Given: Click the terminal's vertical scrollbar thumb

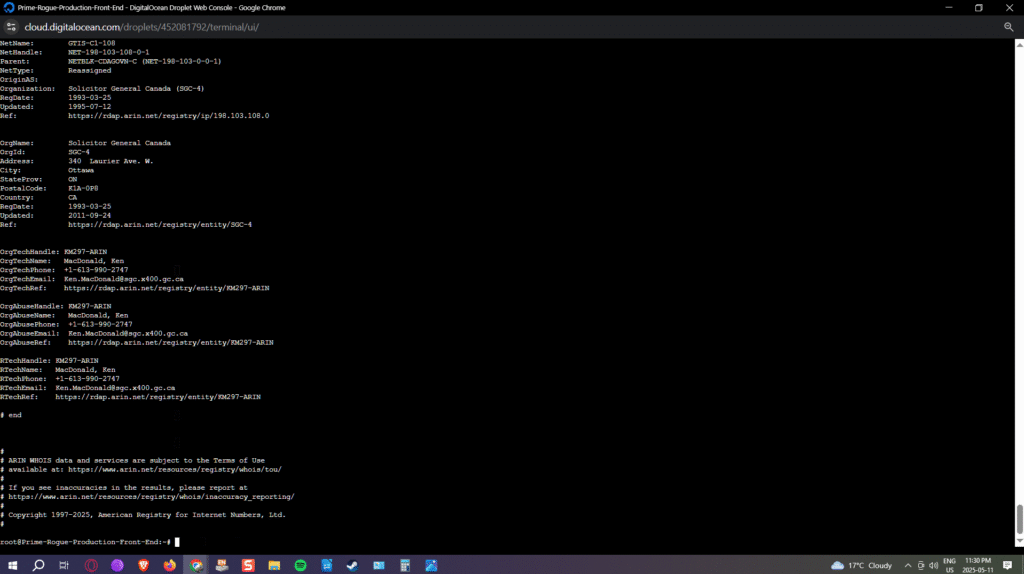Looking at the screenshot, I should [x=1019, y=519].
